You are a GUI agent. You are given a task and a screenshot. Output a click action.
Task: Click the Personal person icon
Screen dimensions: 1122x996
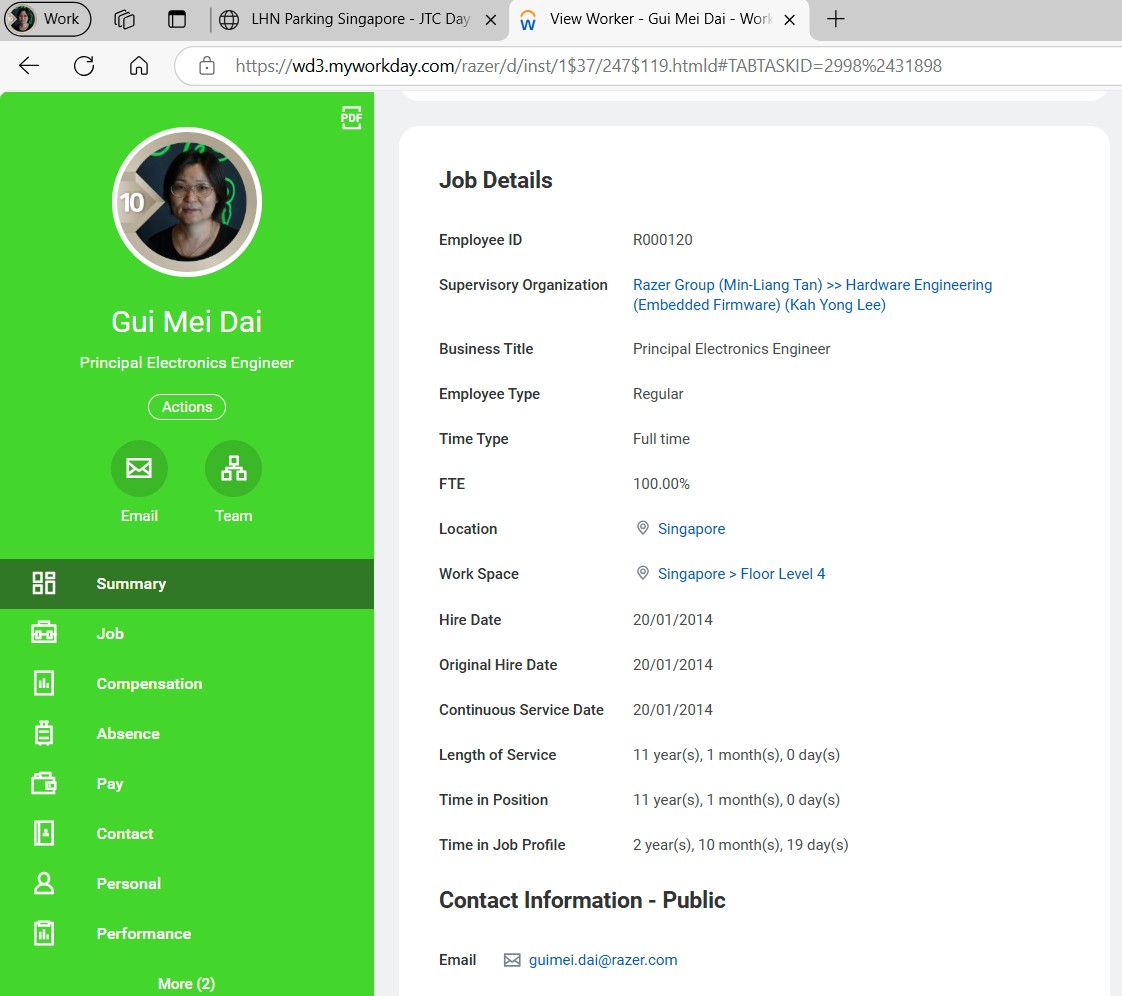point(44,884)
